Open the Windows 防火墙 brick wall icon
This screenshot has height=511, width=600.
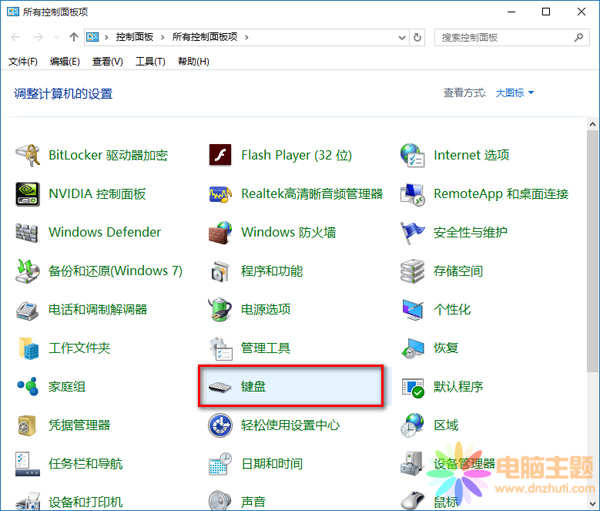click(x=220, y=232)
